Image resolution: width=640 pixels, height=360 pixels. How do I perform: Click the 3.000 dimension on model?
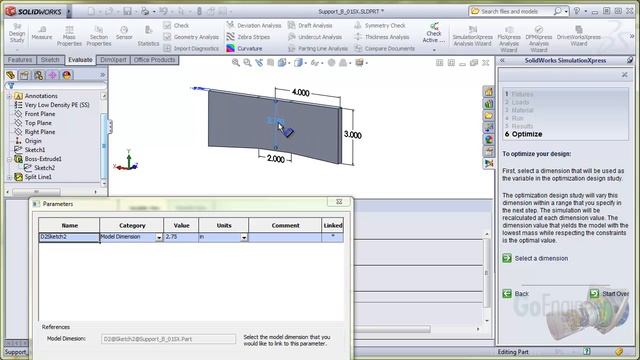(352, 135)
